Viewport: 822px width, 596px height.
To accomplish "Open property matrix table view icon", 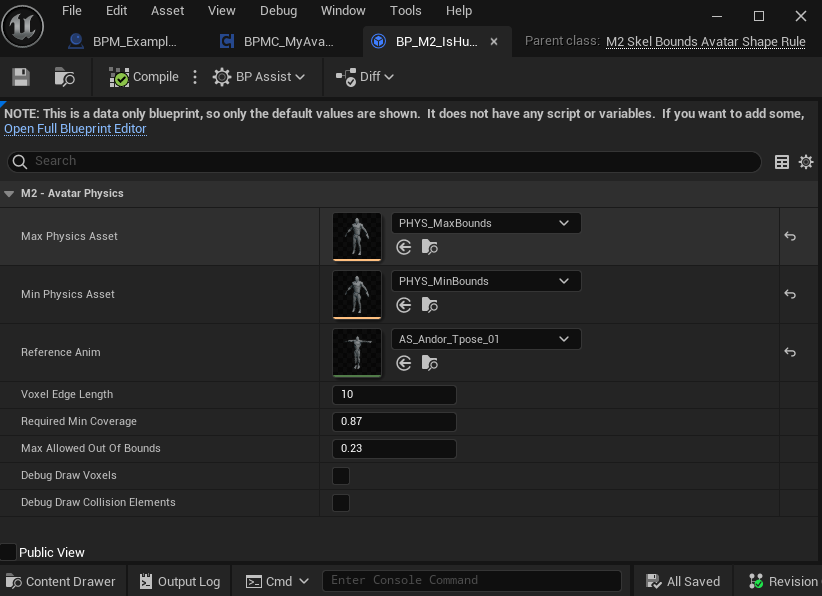I will pos(782,162).
